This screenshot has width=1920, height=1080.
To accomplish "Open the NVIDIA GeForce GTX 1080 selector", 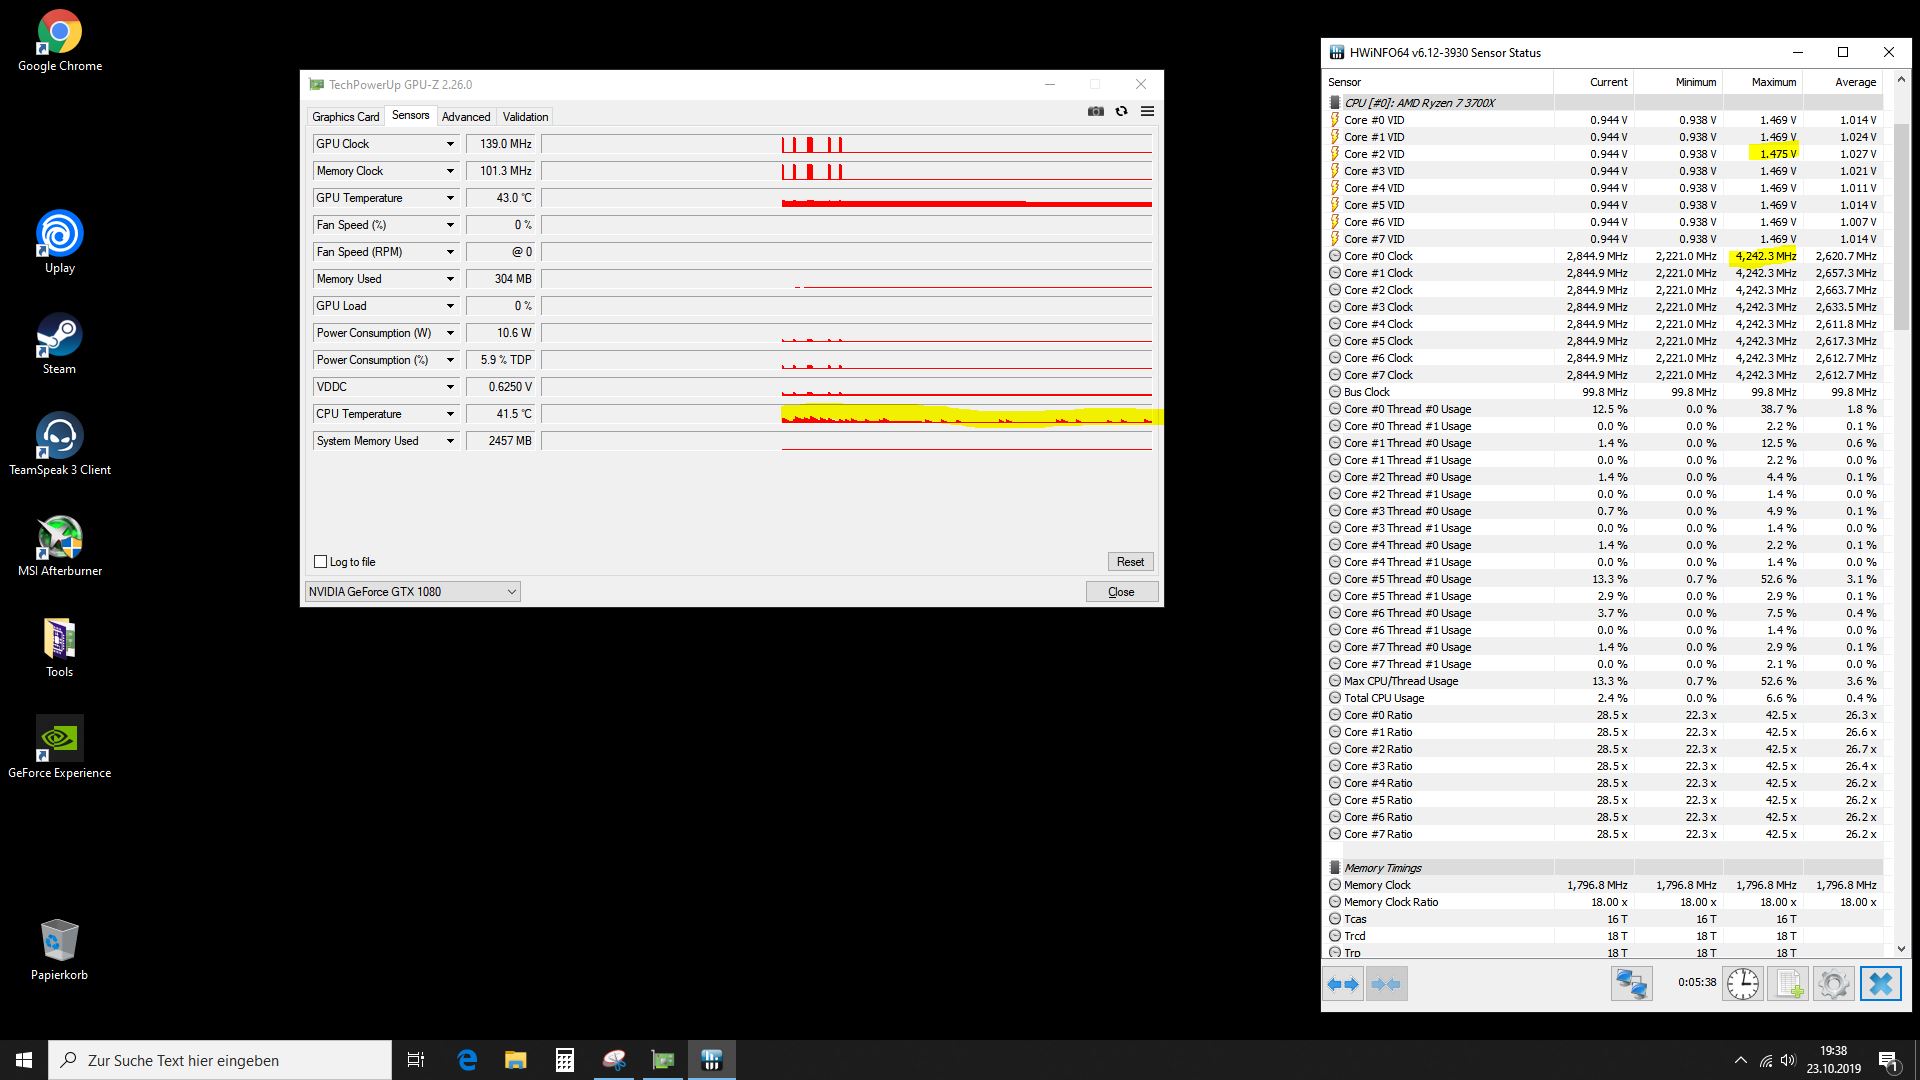I will point(412,592).
